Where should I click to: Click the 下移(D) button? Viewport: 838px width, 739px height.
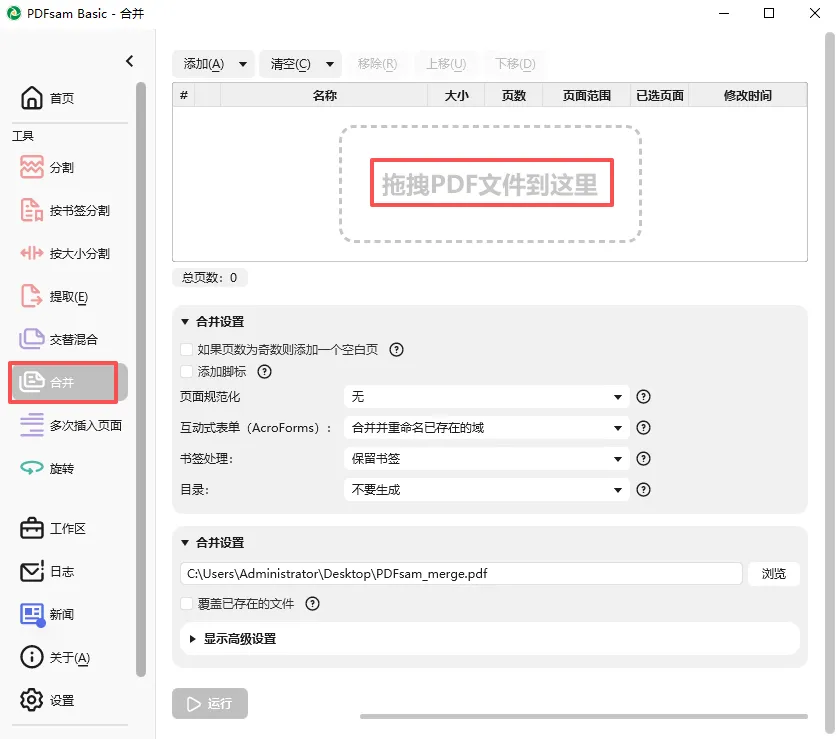point(515,64)
